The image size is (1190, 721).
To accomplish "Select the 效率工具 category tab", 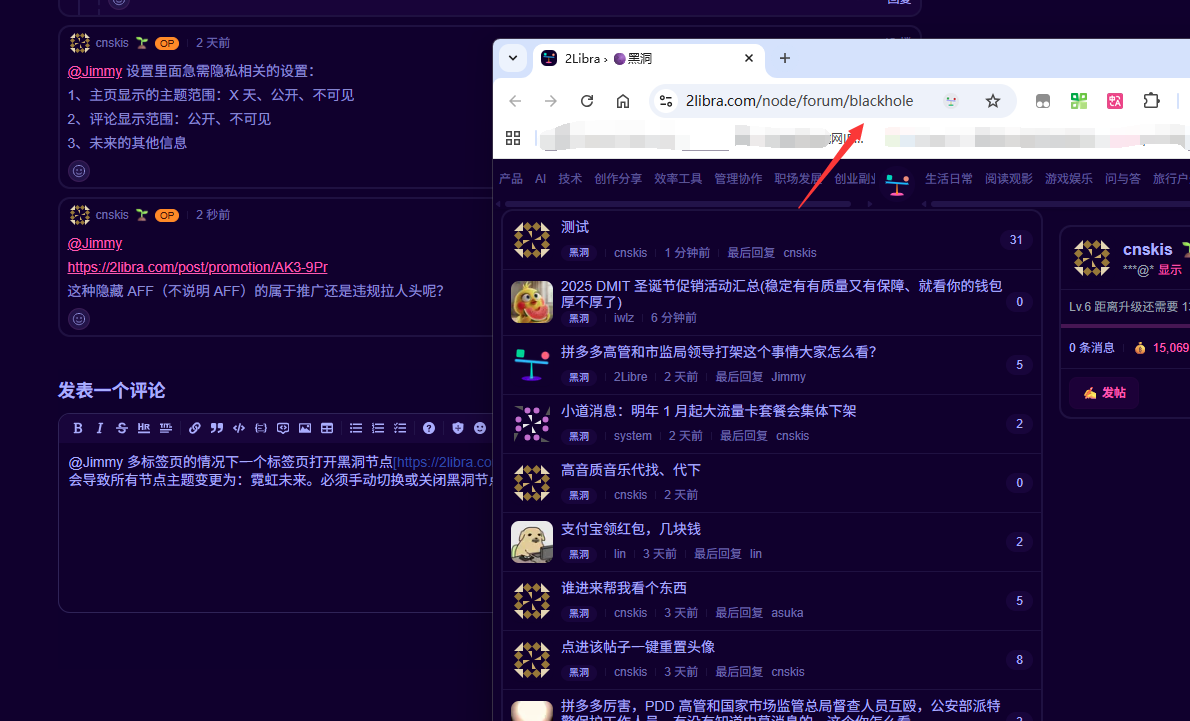I will click(x=678, y=179).
